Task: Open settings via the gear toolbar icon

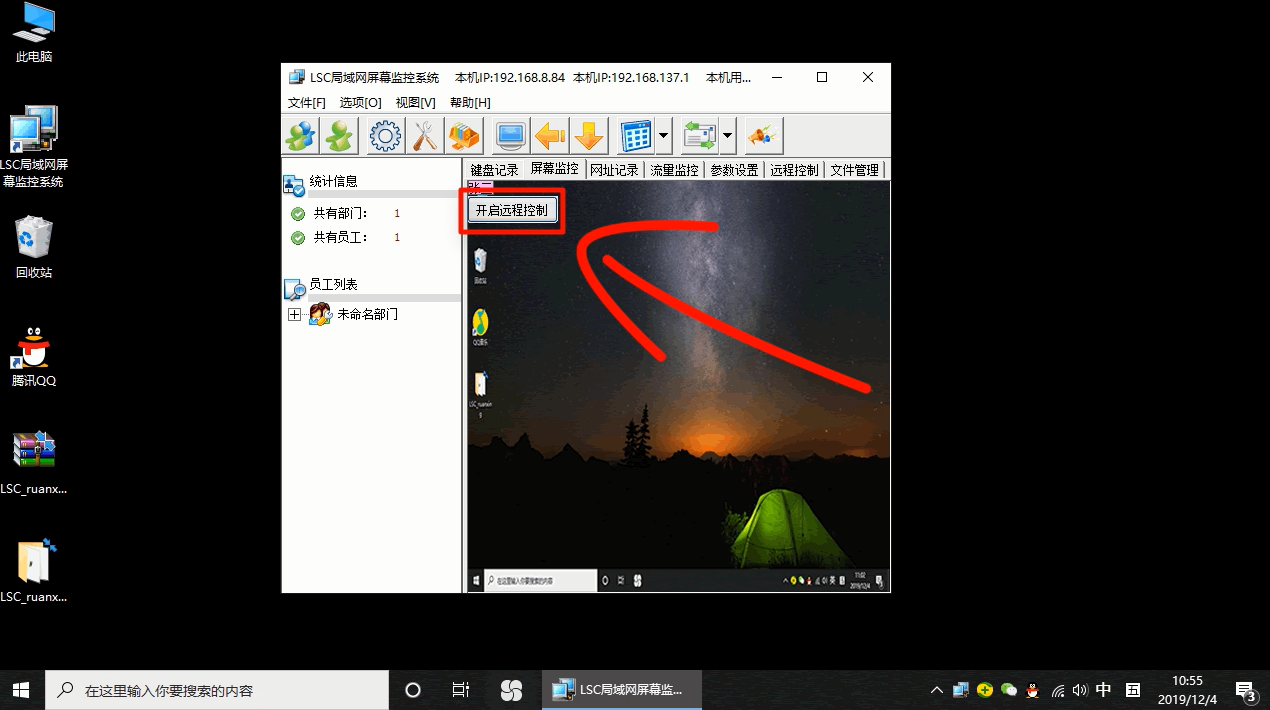Action: (x=385, y=134)
